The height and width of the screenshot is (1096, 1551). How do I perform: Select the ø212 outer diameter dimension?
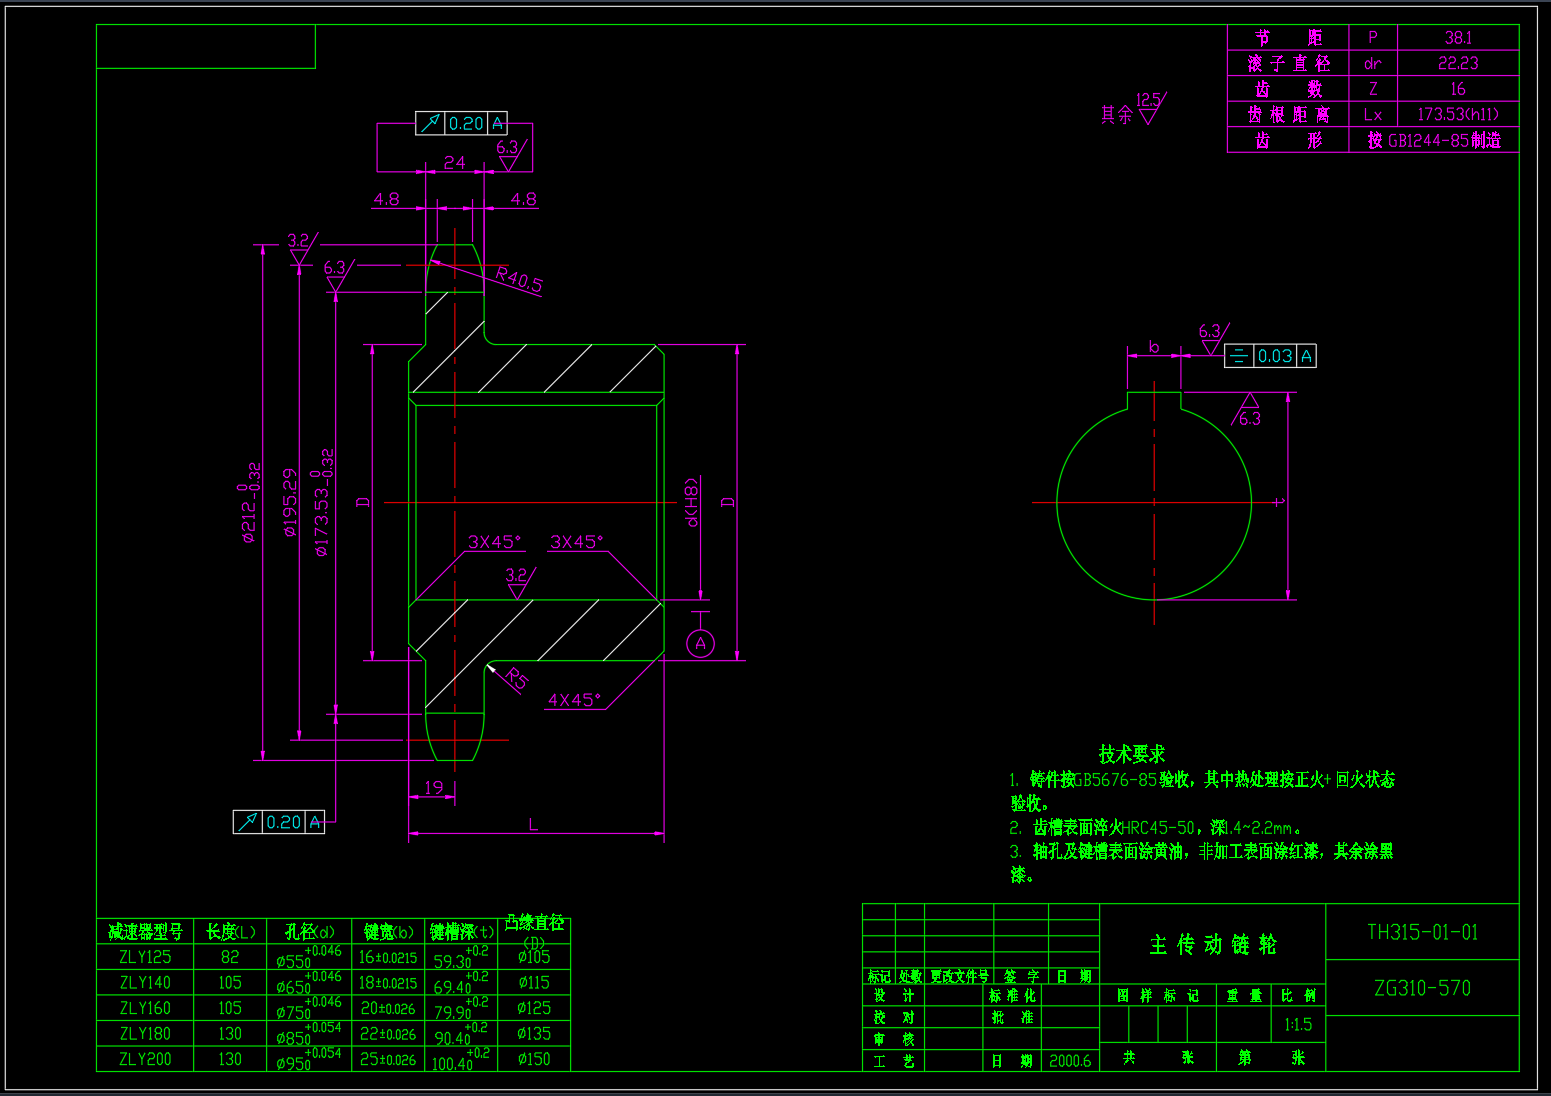click(249, 502)
